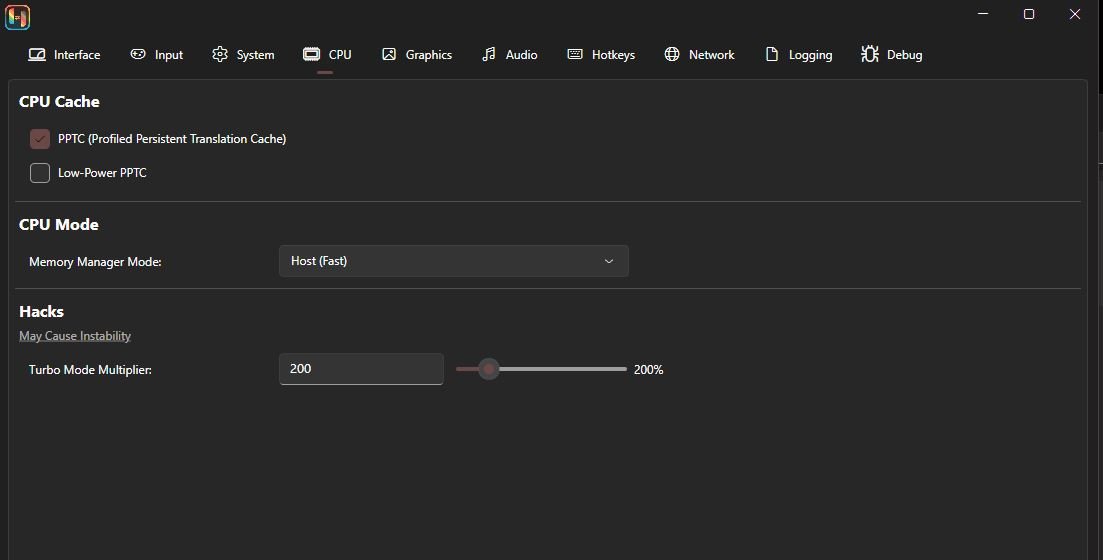Click the Ryujinx app logo icon

coord(18,17)
